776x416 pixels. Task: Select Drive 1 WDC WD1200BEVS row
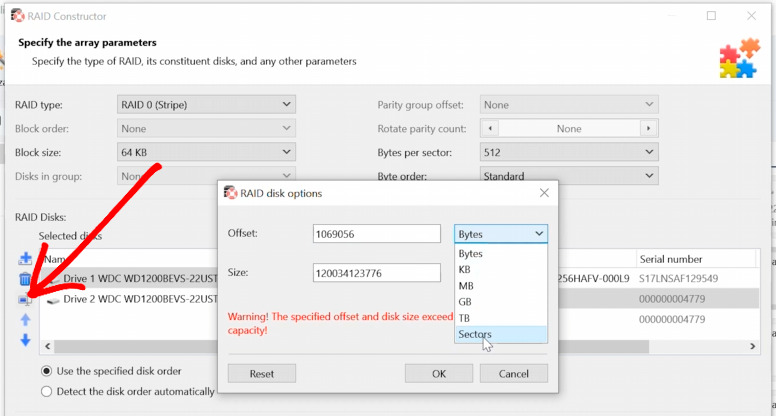[x=140, y=278]
